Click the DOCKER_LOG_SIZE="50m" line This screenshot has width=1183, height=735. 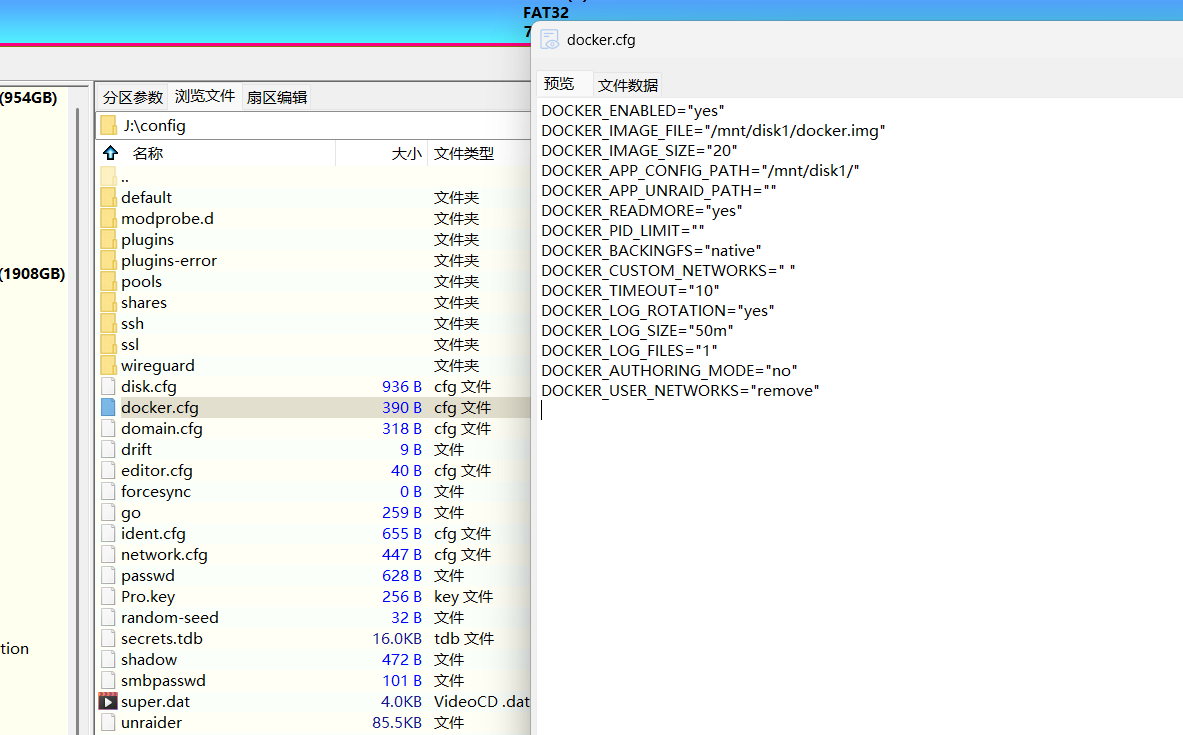click(637, 331)
